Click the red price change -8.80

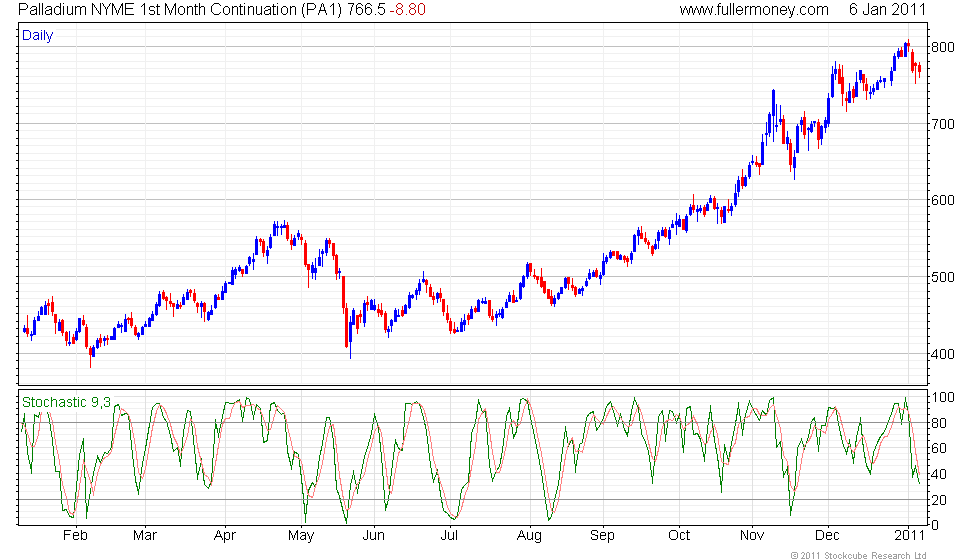(408, 10)
